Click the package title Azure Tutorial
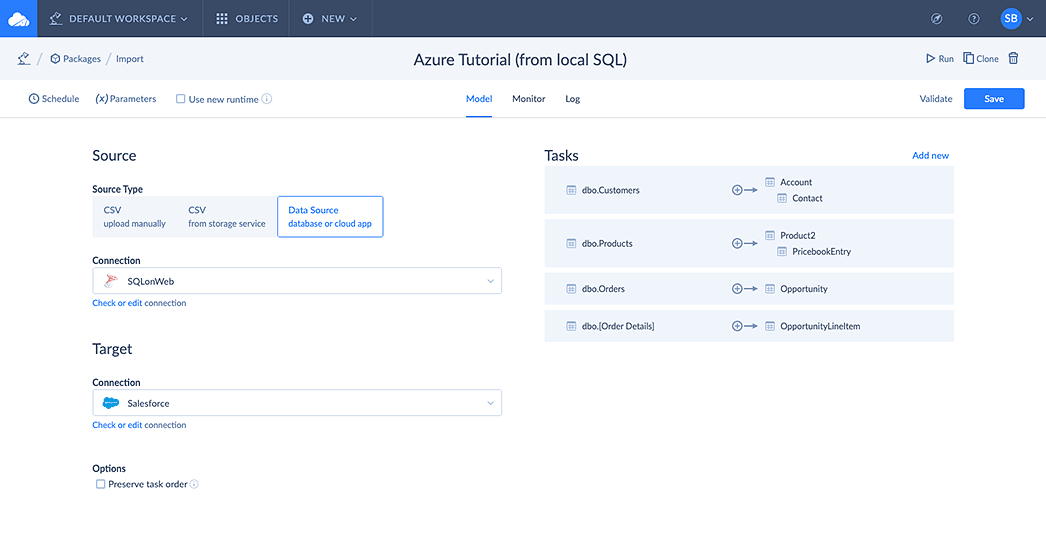The width and height of the screenshot is (1046, 552). click(x=520, y=59)
